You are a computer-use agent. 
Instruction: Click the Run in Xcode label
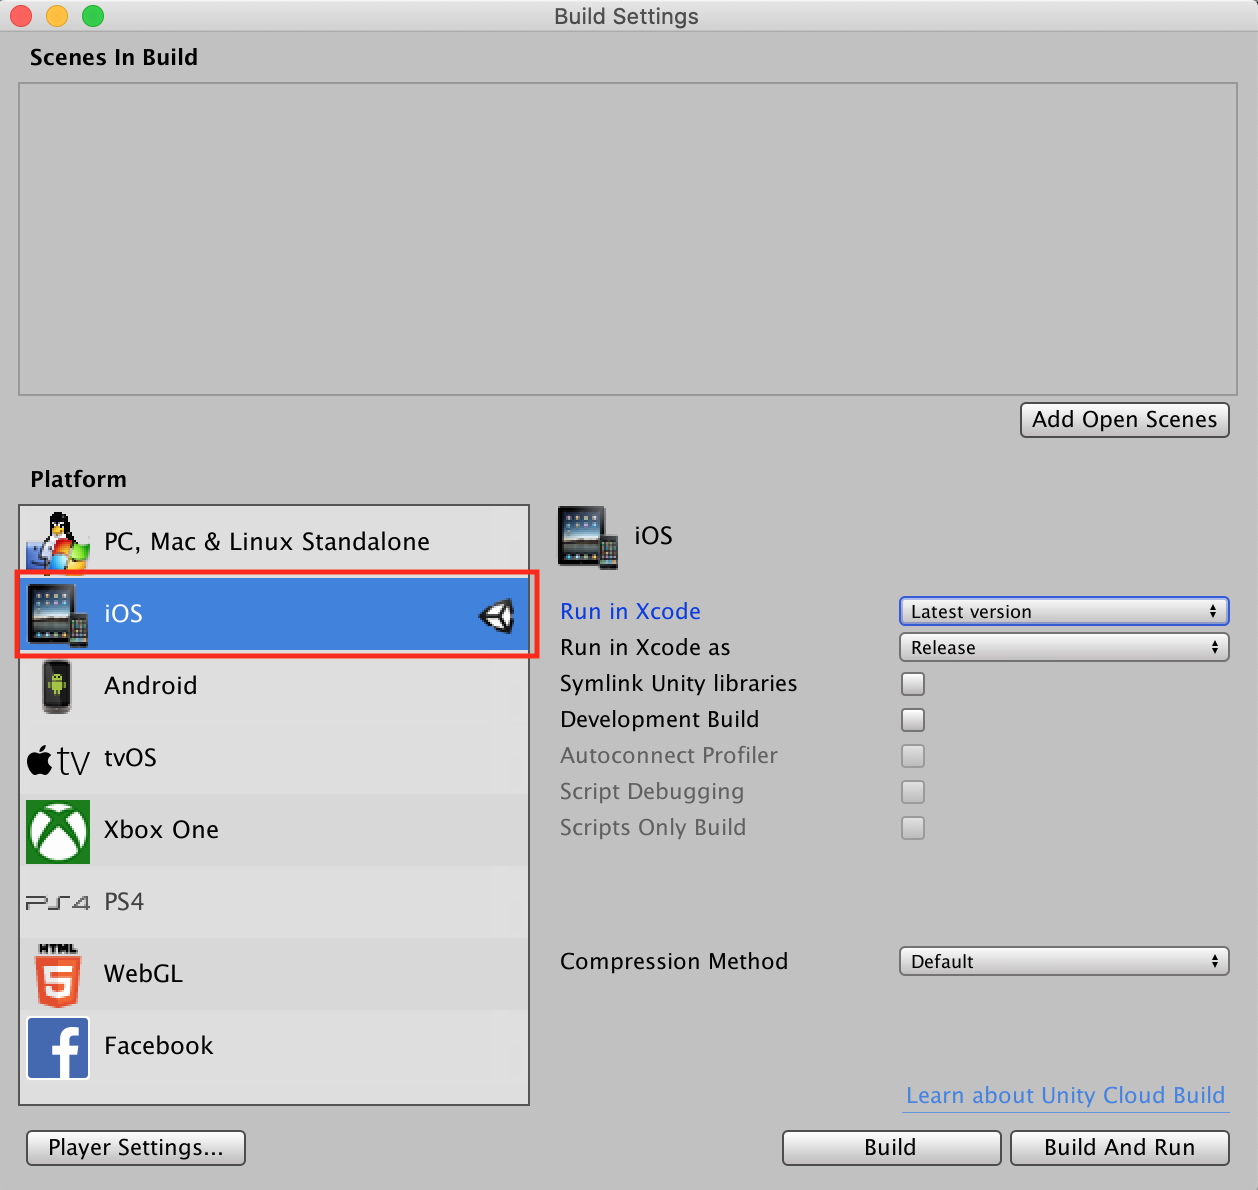click(x=630, y=611)
